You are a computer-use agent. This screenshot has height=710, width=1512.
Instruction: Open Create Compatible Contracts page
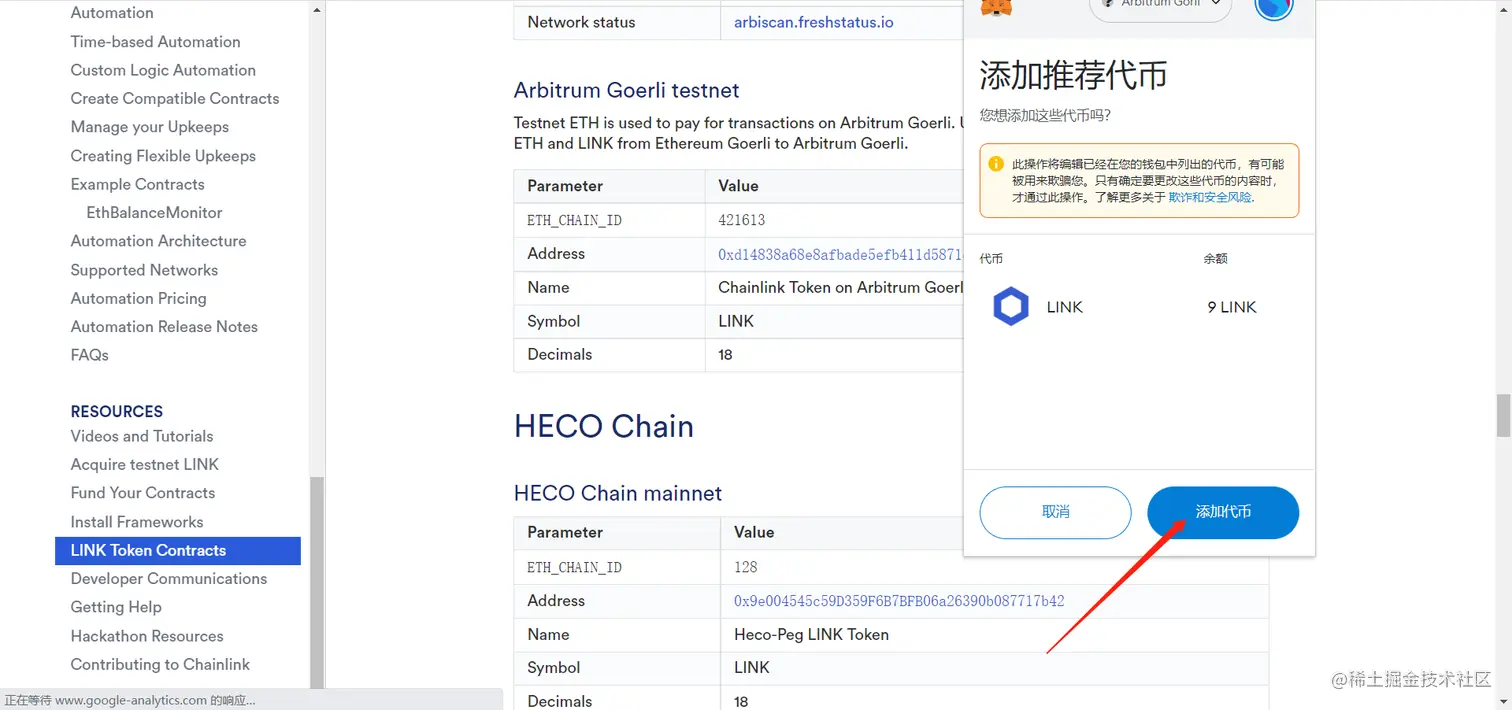point(175,98)
